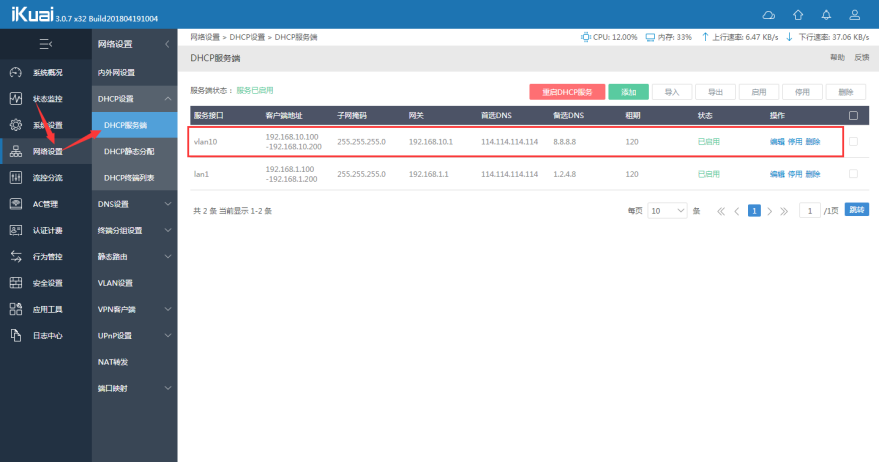Click the 应用工具 grid icon
This screenshot has width=879, height=462.
pos(16,309)
